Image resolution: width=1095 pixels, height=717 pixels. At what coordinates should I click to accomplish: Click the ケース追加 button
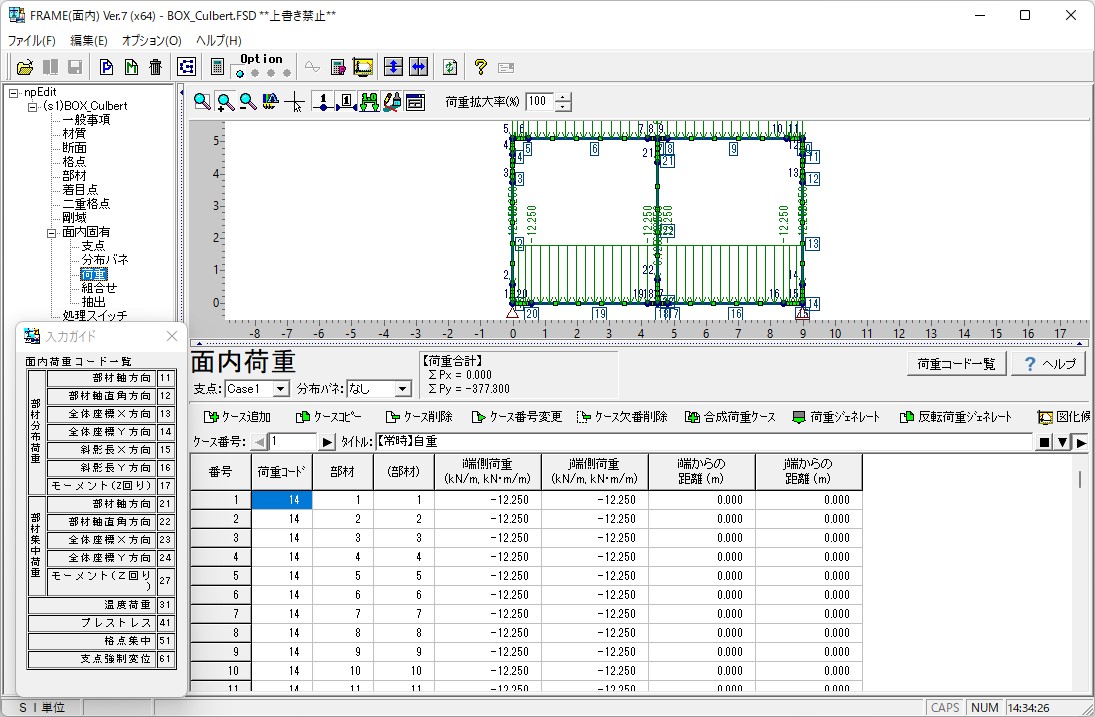[236, 417]
